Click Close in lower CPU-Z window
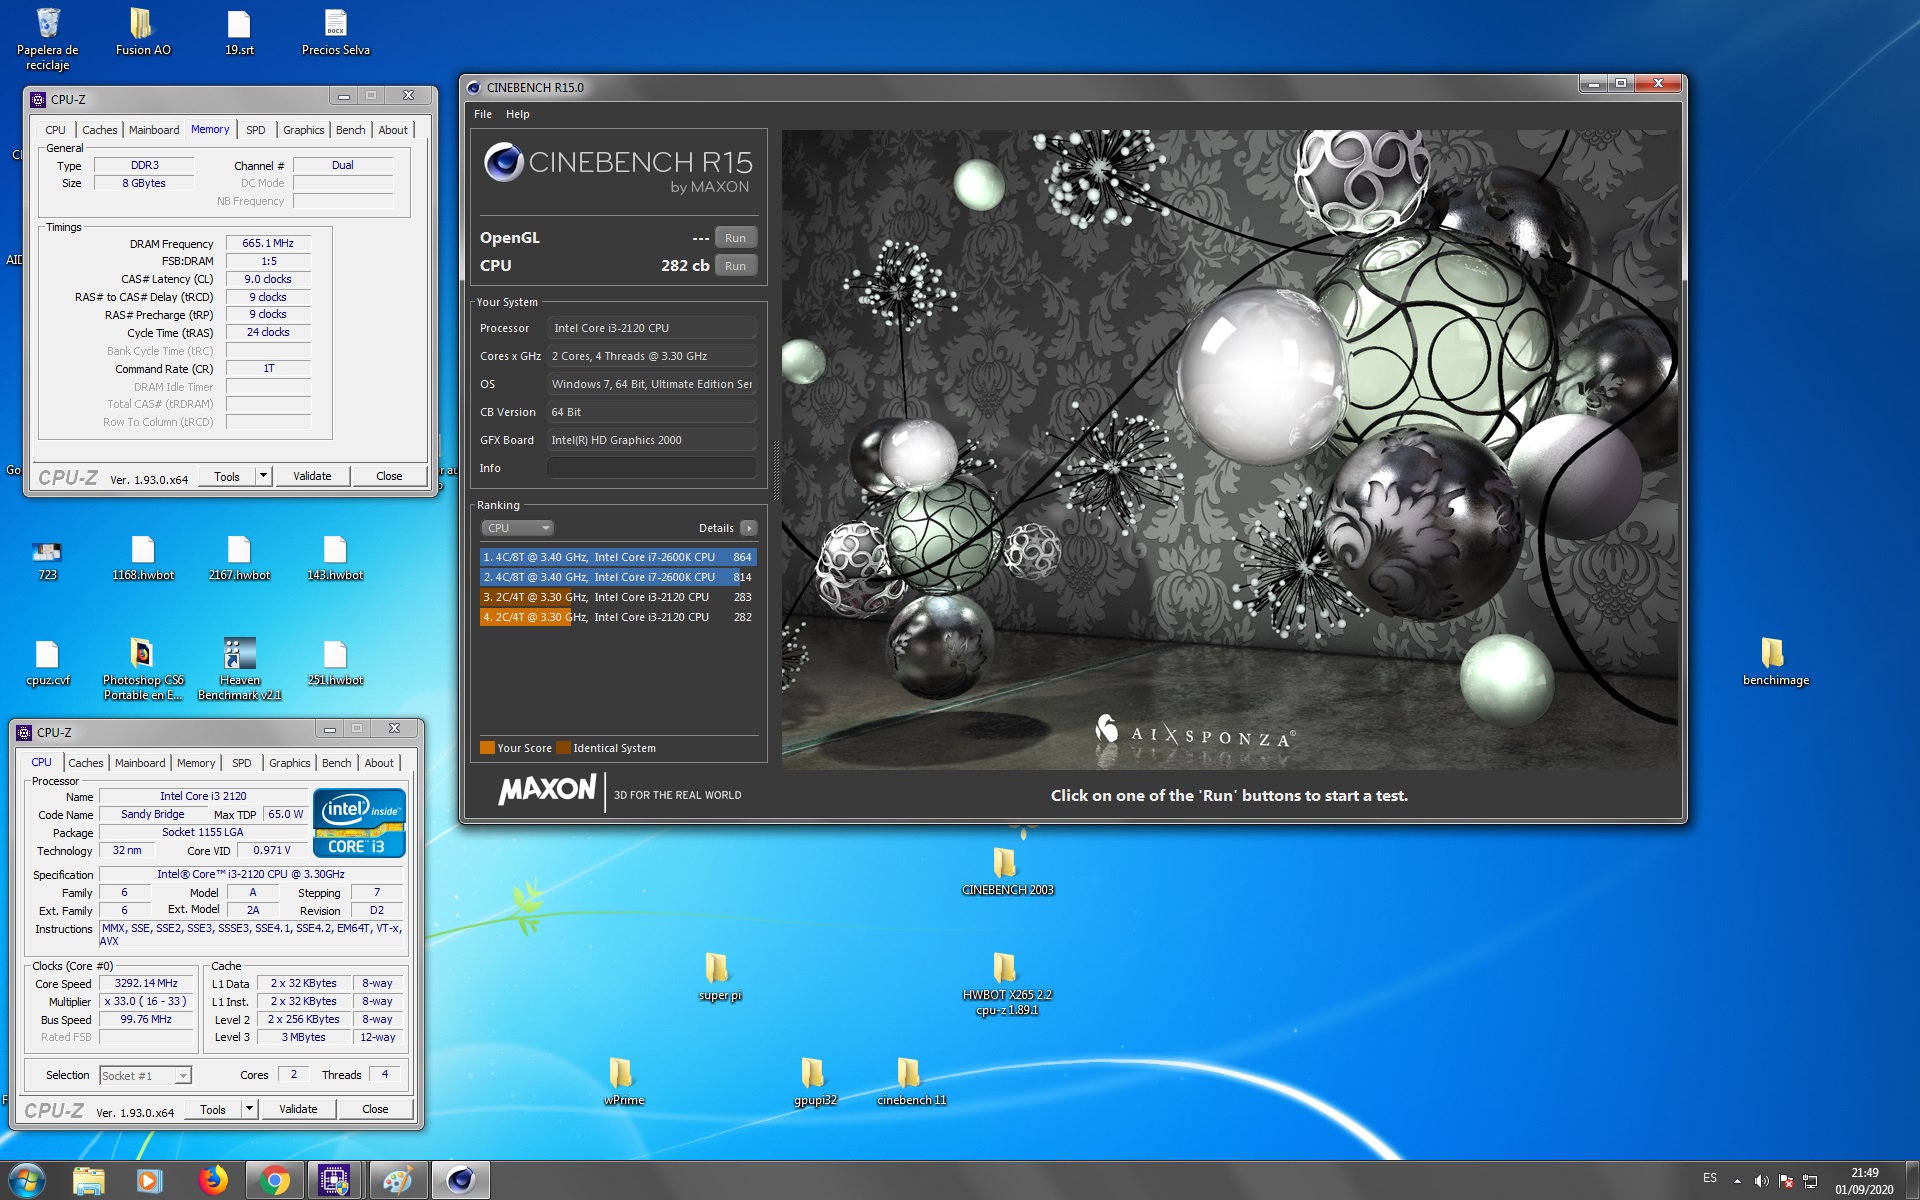The height and width of the screenshot is (1200, 1920). point(375,1109)
